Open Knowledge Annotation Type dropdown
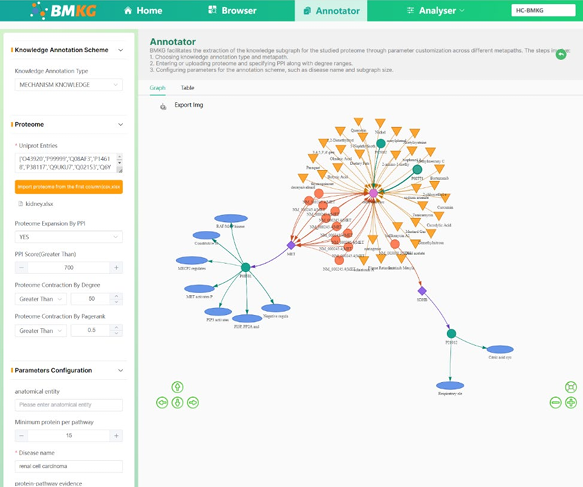Image resolution: width=583 pixels, height=487 pixels. coord(69,85)
